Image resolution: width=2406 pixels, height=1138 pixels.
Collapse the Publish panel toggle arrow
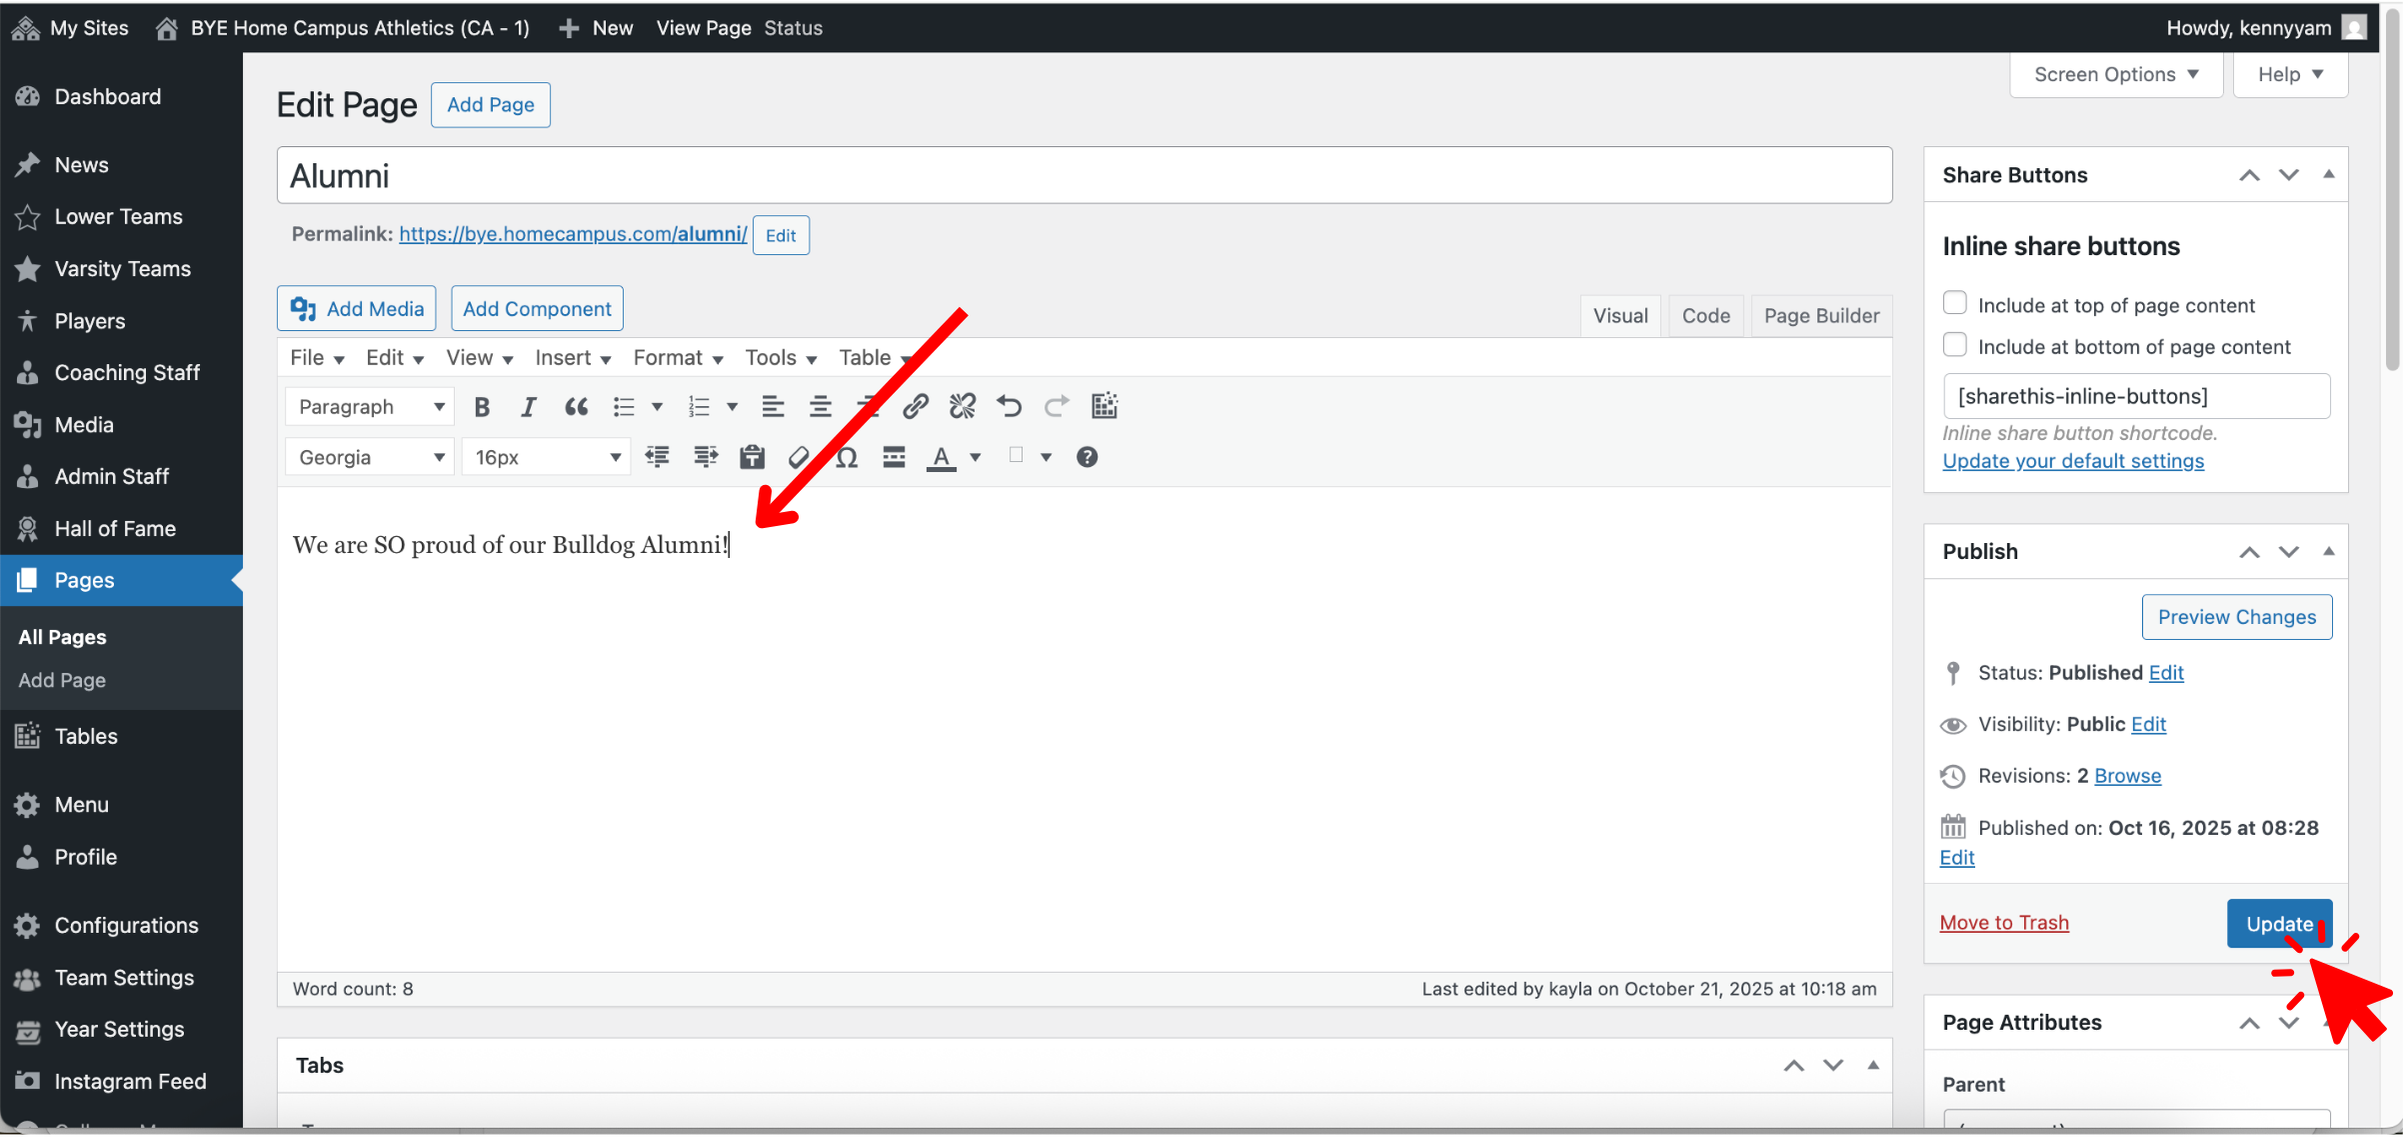click(2329, 552)
